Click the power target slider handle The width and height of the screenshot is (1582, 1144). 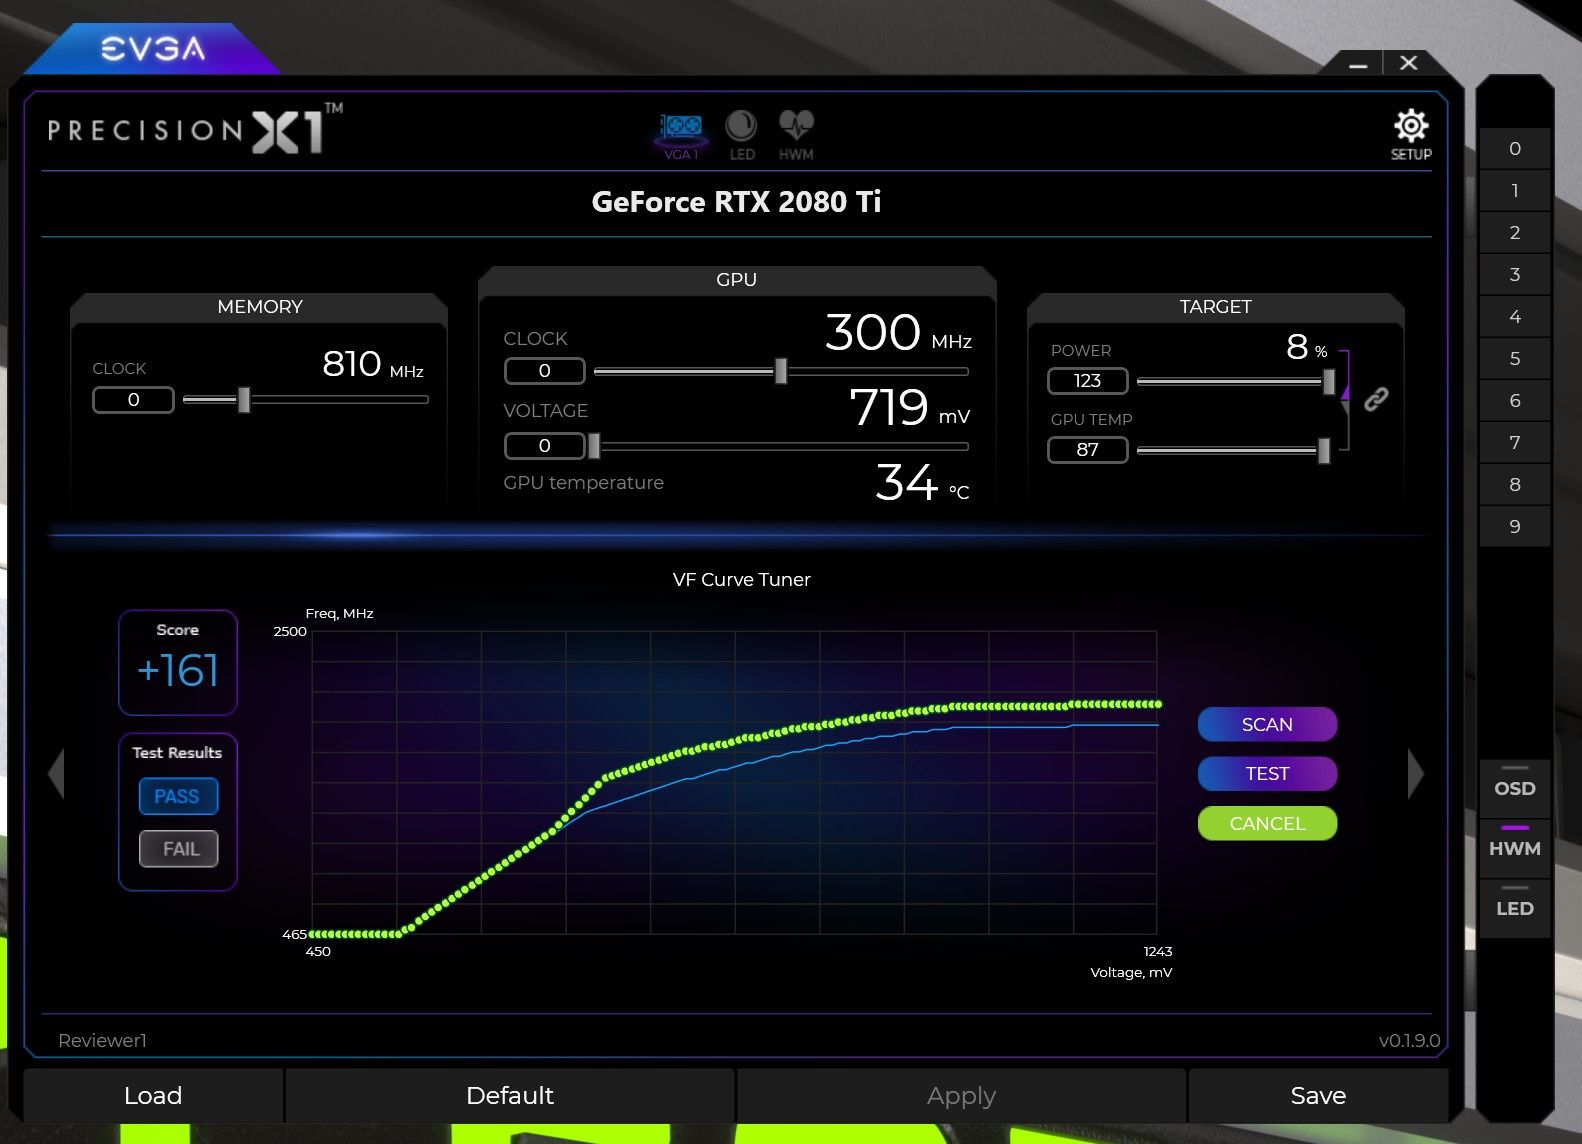click(1328, 381)
